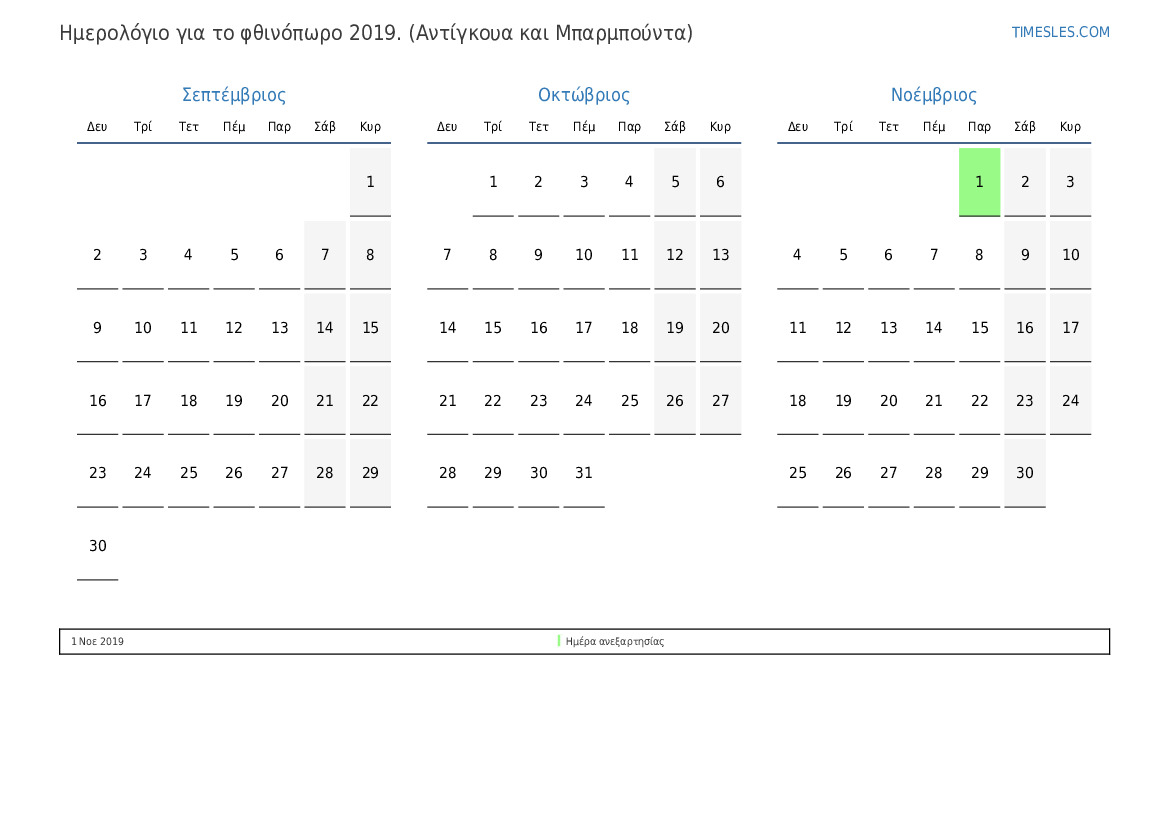Viewport: 1169px width, 827px height.
Task: Click day 27 in Οκτώβριος
Action: (x=720, y=401)
